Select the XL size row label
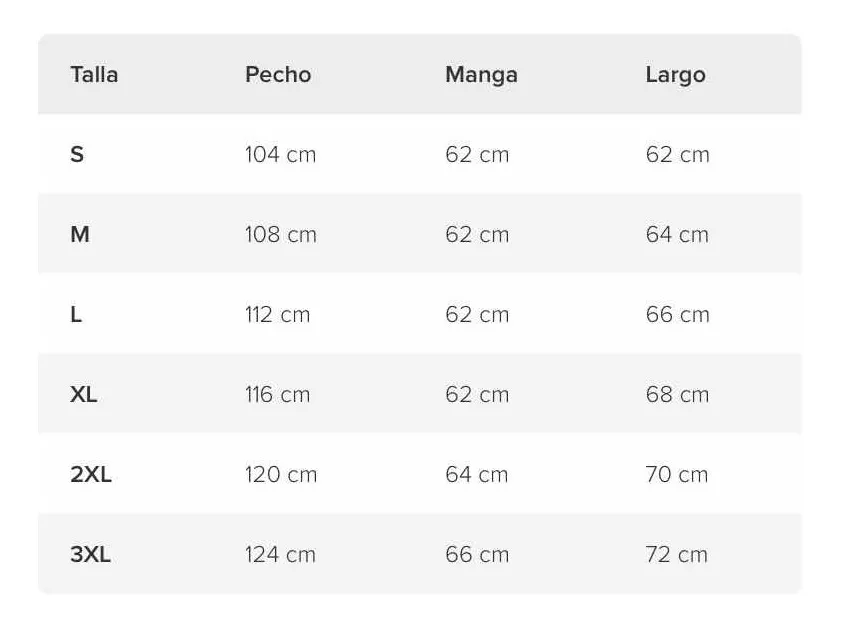Image resolution: width=844 pixels, height=624 pixels. click(x=83, y=395)
